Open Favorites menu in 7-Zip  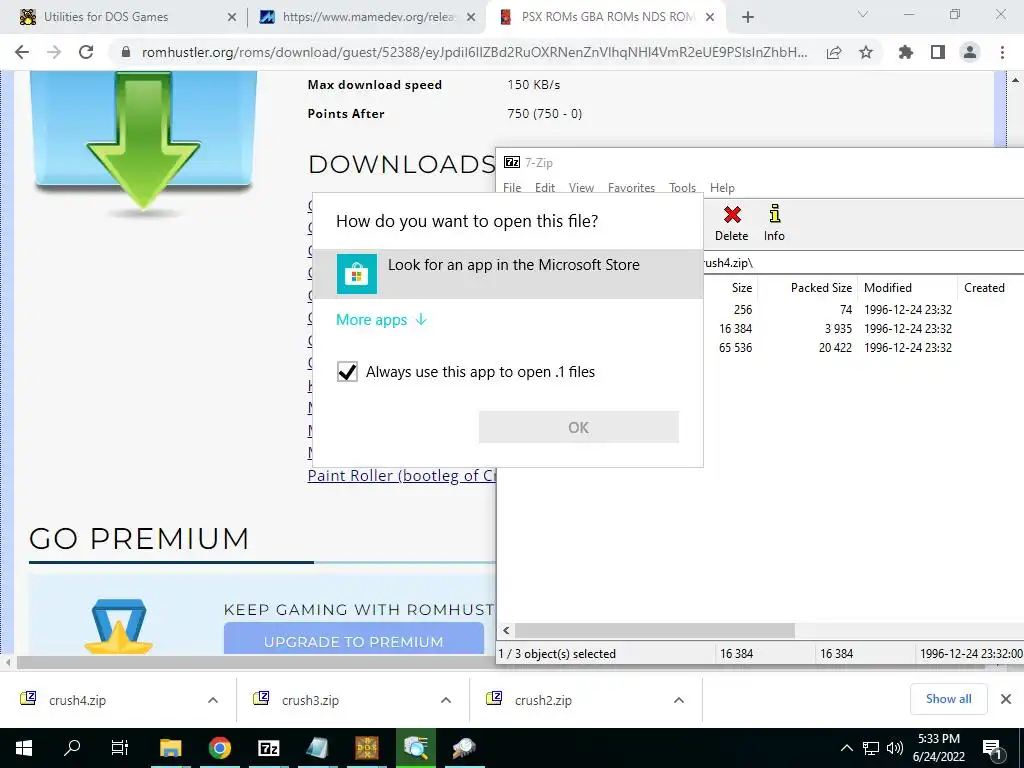[x=632, y=187]
